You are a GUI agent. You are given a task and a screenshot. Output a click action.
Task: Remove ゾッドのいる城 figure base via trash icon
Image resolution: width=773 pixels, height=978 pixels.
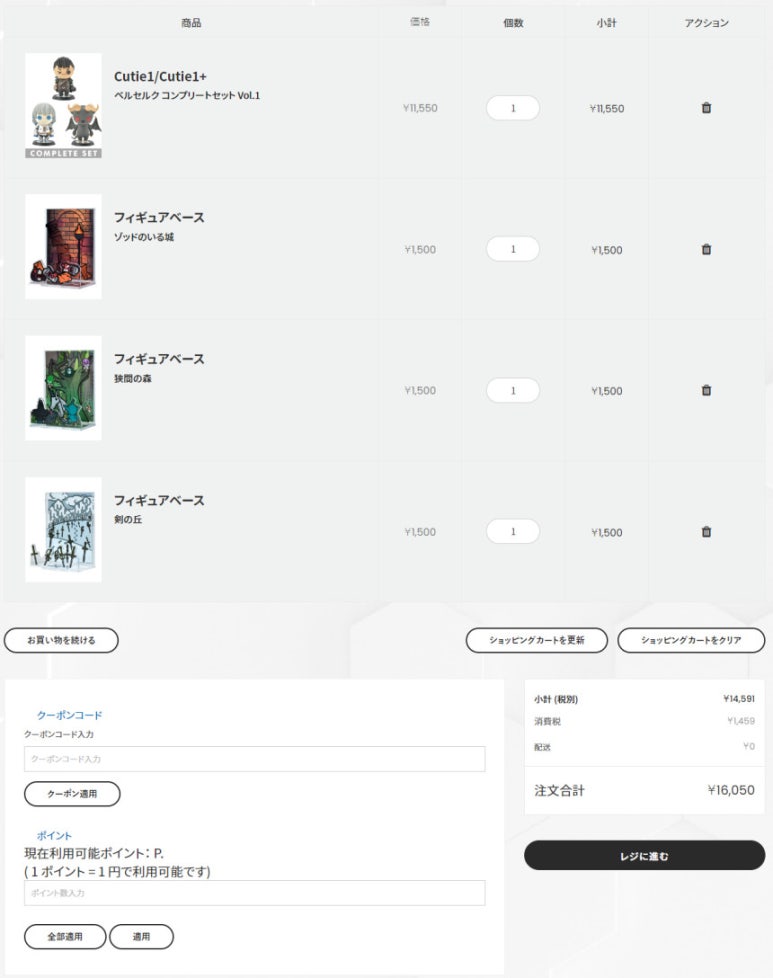click(x=706, y=249)
